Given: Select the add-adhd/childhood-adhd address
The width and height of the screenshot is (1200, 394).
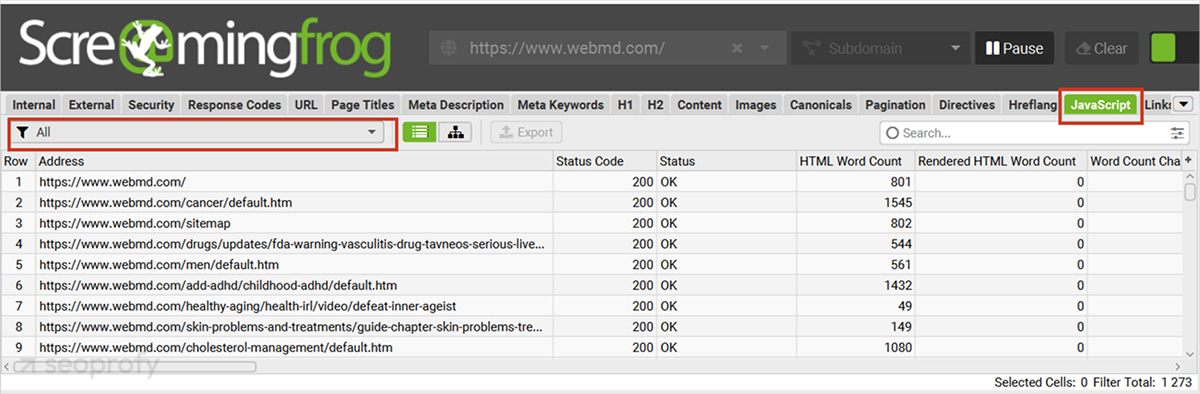Looking at the screenshot, I should pyautogui.click(x=294, y=286).
